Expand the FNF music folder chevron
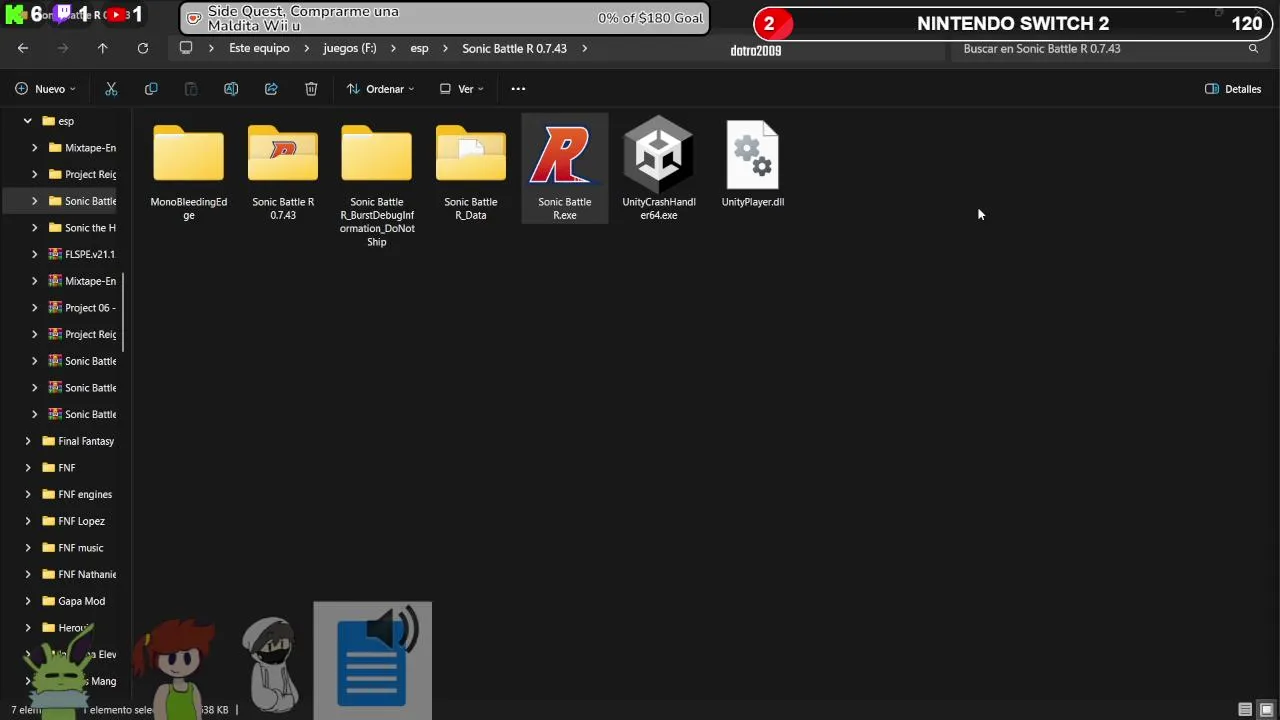Viewport: 1280px width, 720px height. pos(28,548)
